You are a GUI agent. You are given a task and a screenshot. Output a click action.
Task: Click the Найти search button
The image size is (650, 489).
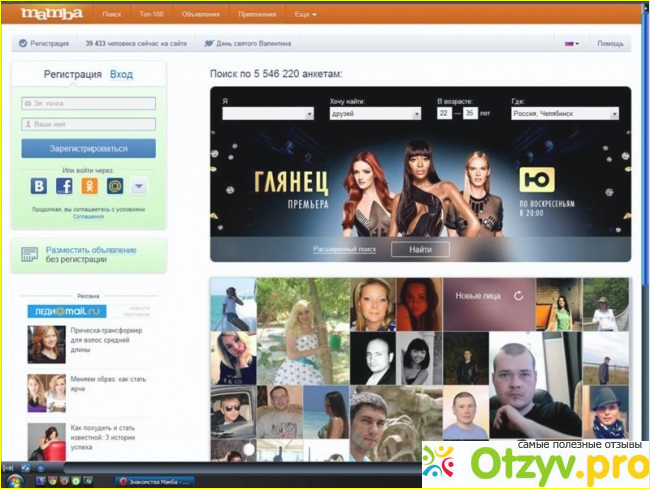[420, 248]
